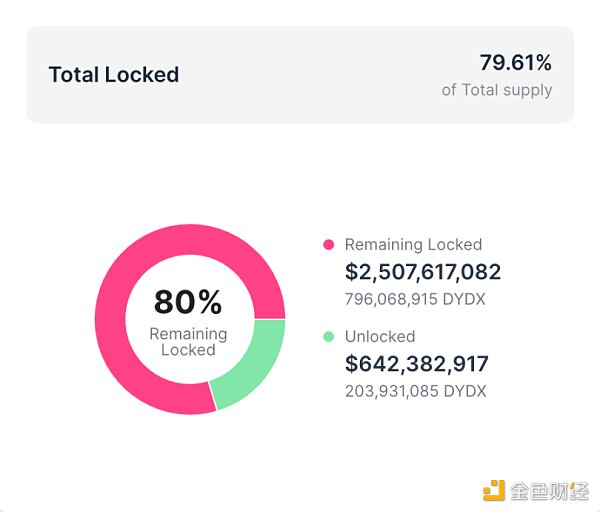The width and height of the screenshot is (600, 512).
Task: Click the $2,507,617,082 locked value
Action: (x=423, y=272)
